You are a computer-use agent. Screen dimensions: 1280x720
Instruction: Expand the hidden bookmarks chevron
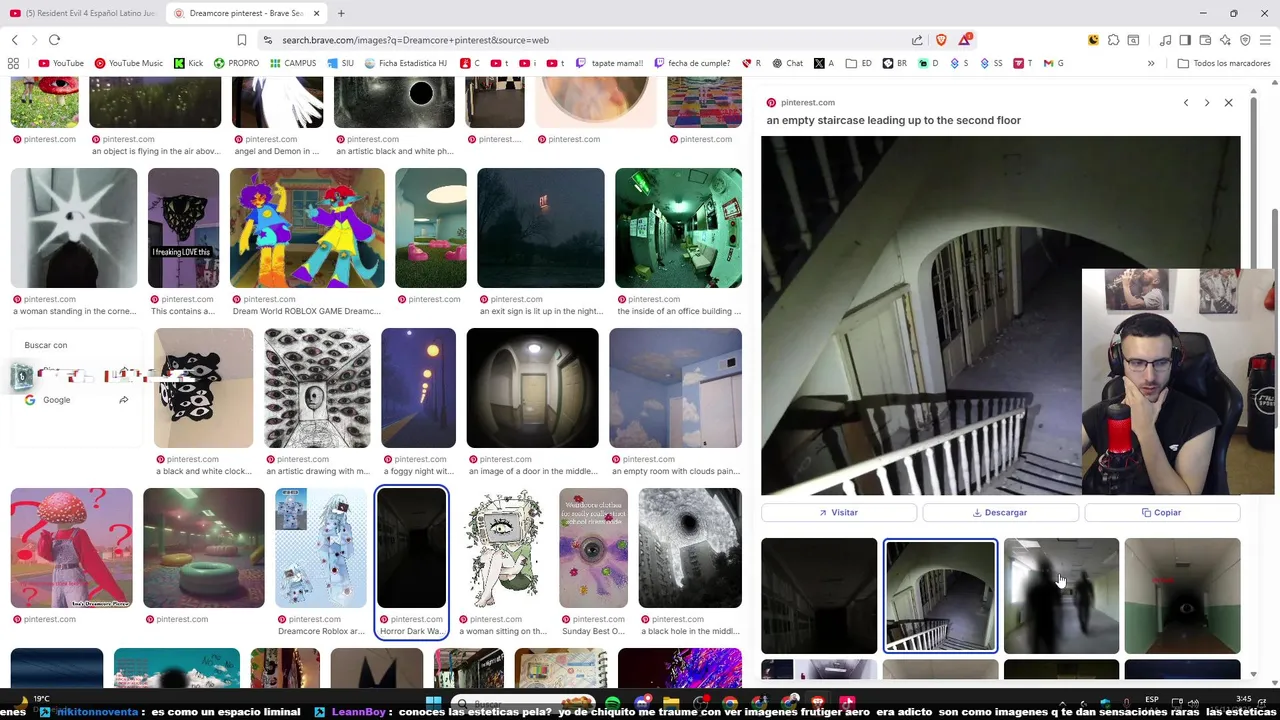pyautogui.click(x=1151, y=63)
